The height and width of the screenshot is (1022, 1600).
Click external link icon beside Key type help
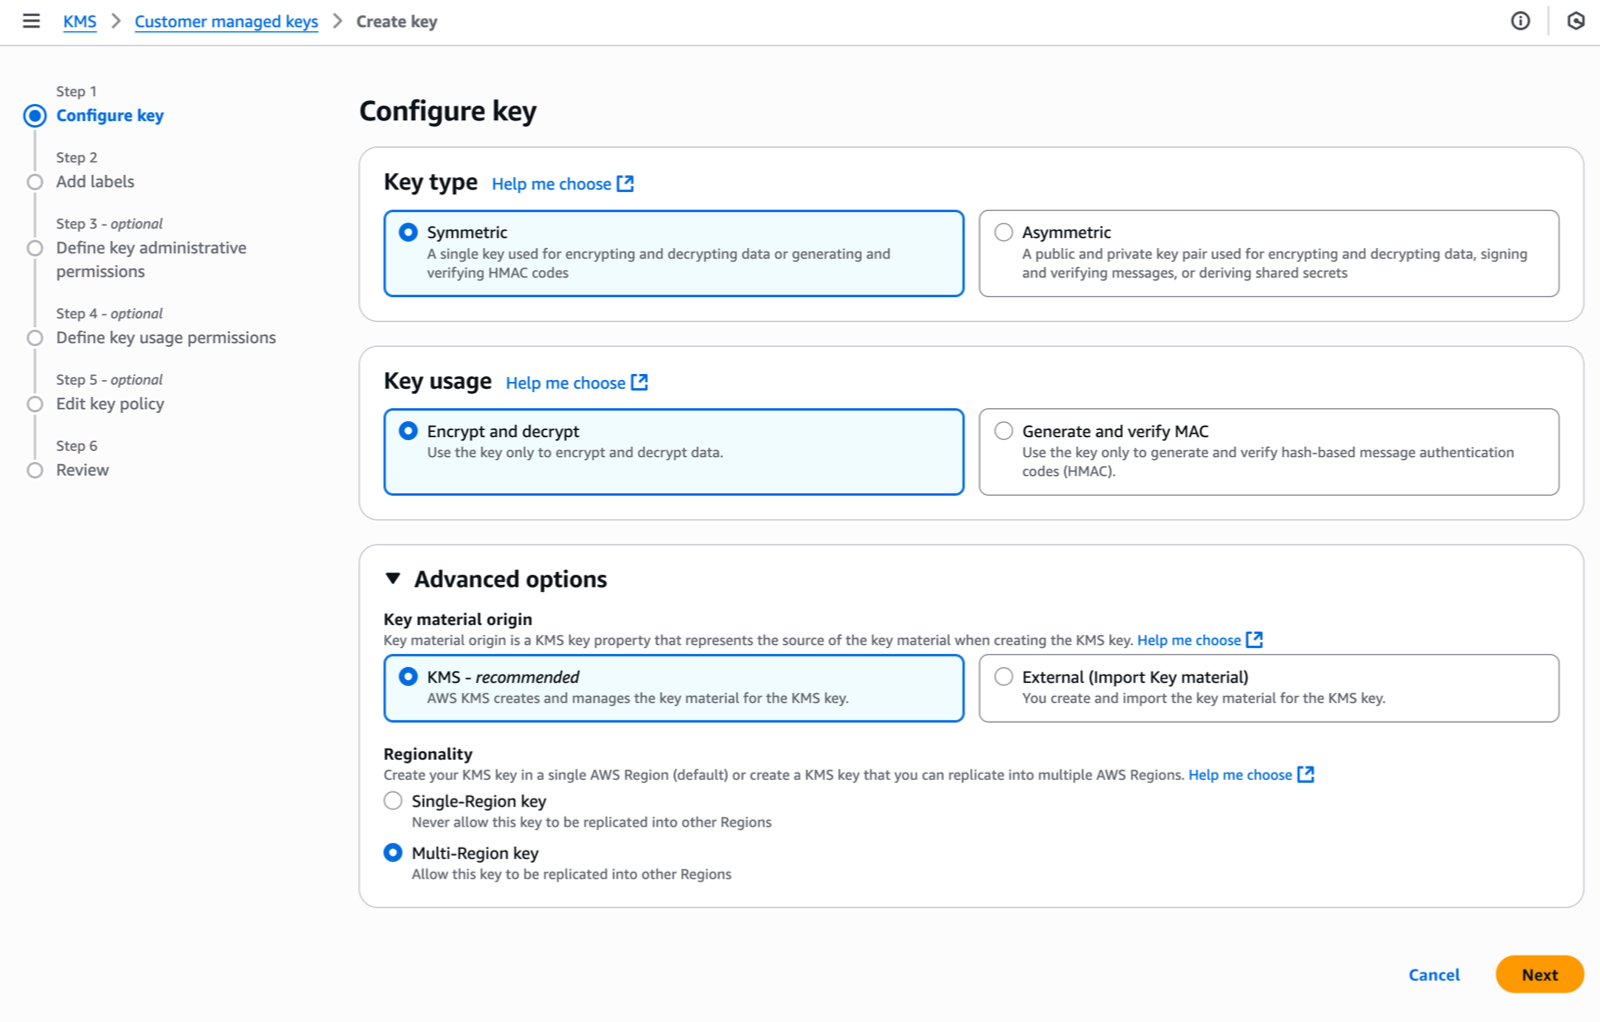click(625, 184)
